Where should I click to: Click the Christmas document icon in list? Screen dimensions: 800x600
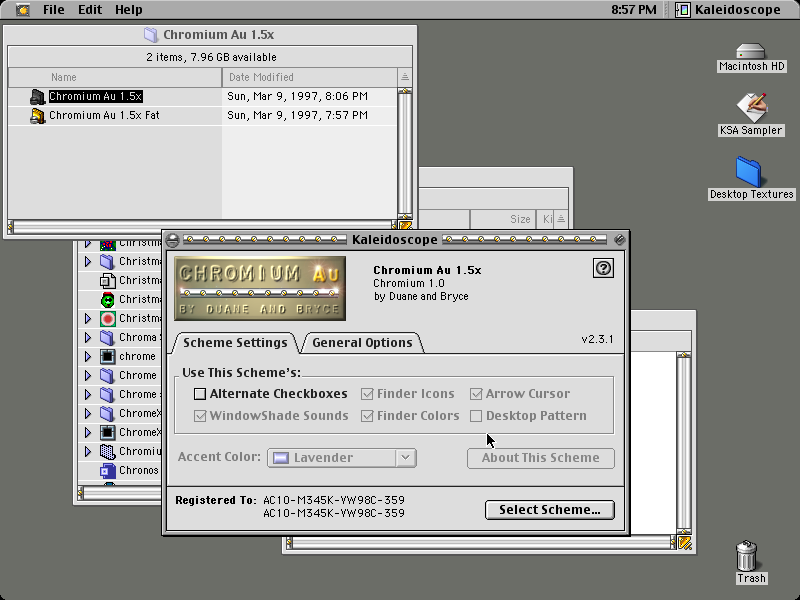click(x=107, y=281)
